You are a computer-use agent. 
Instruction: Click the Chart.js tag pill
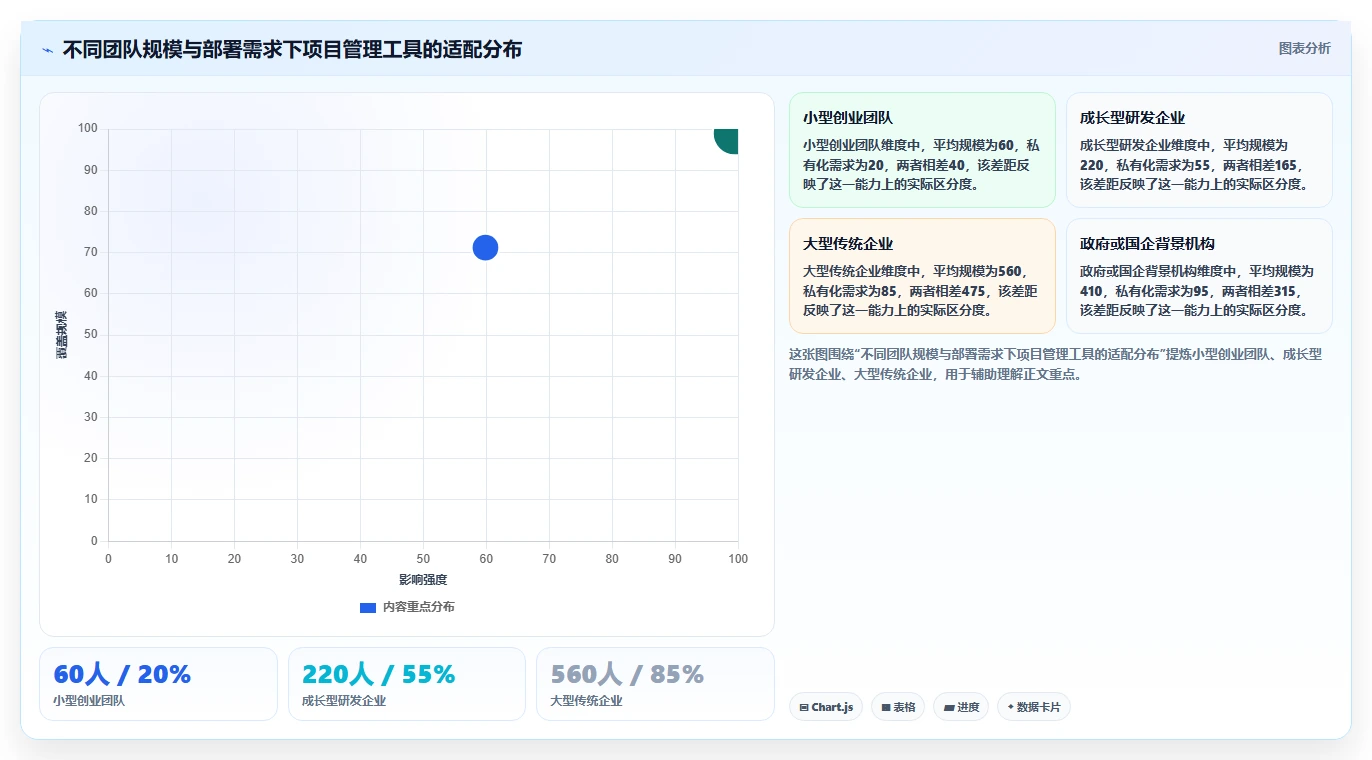pos(826,707)
